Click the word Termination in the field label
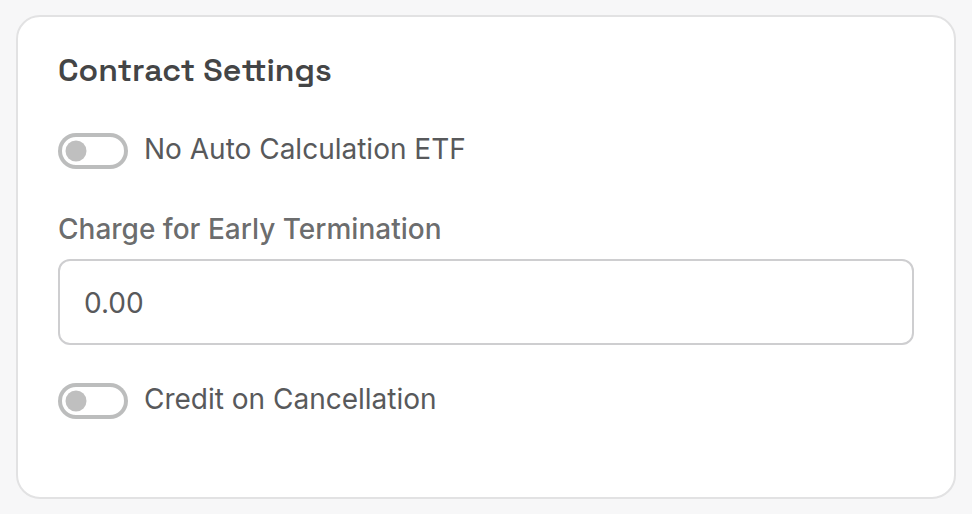This screenshot has height=514, width=972. (x=362, y=229)
